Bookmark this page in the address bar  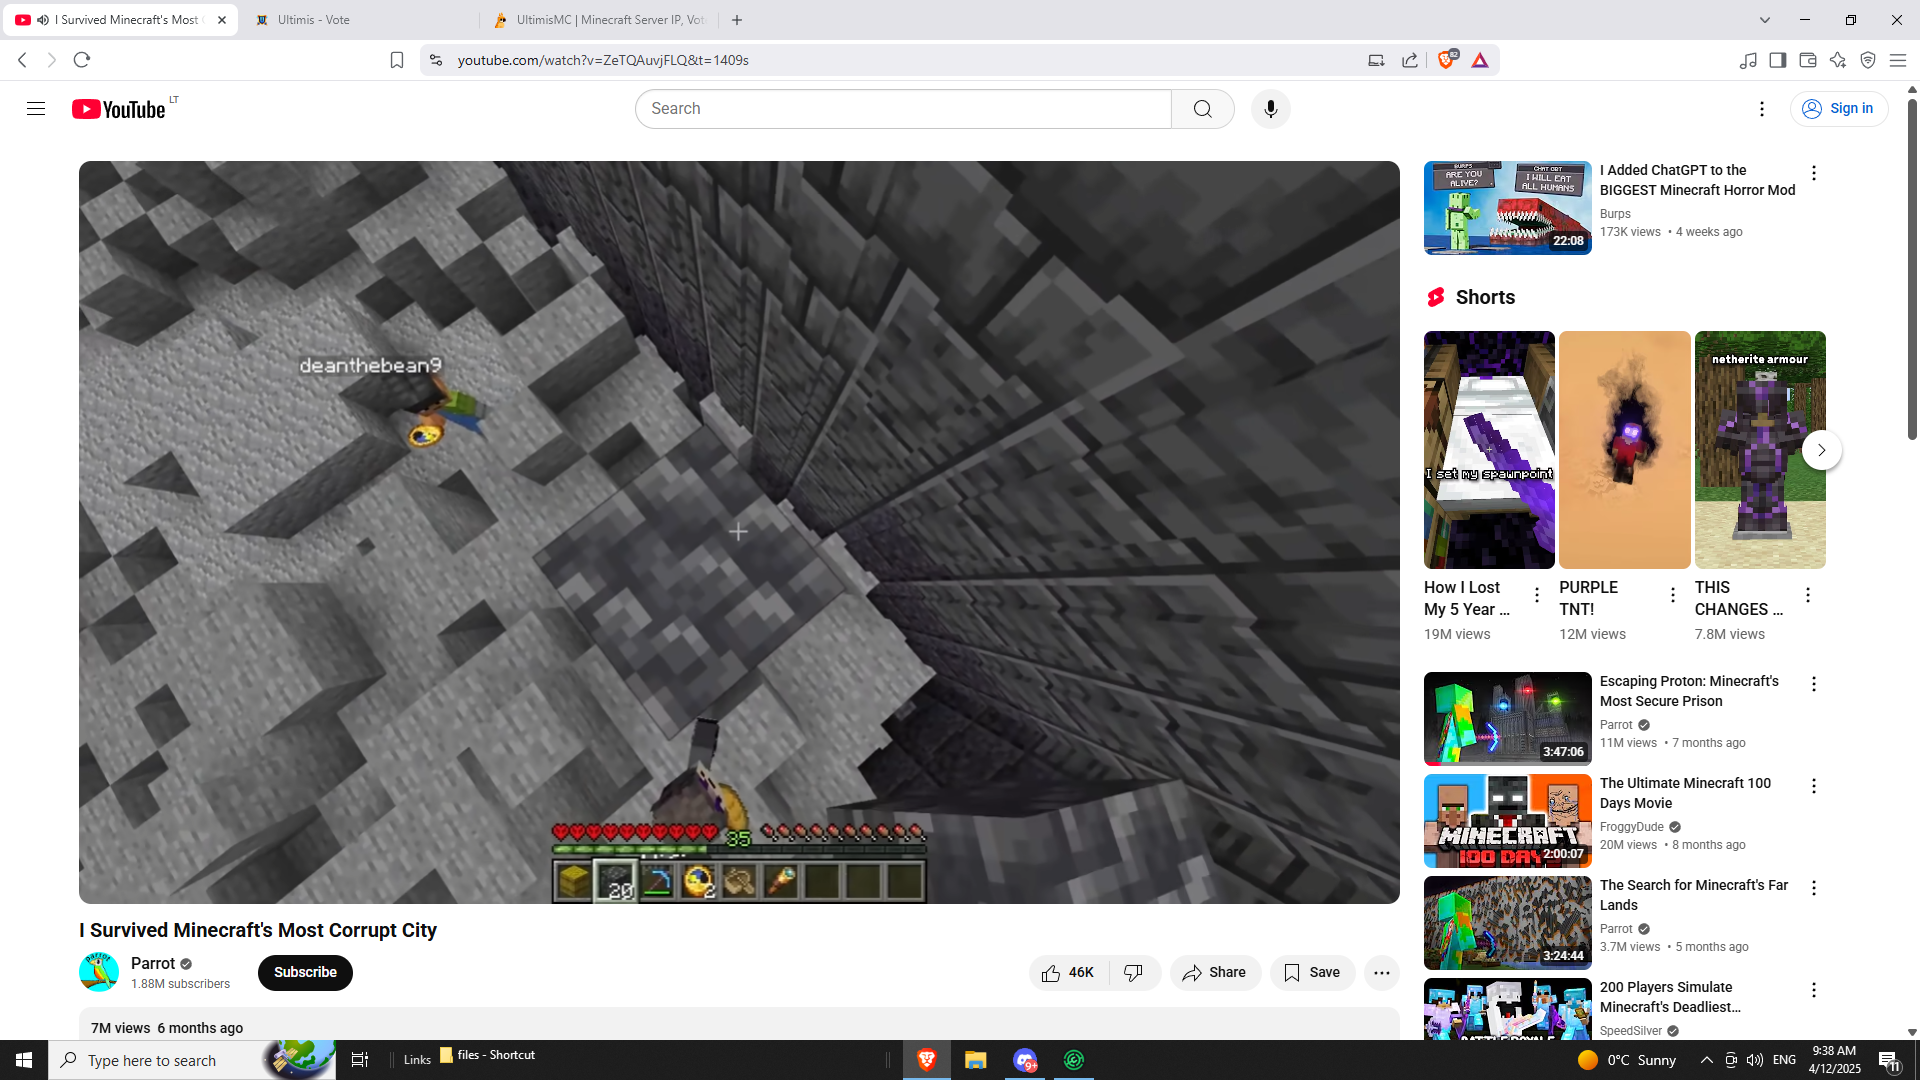[397, 60]
